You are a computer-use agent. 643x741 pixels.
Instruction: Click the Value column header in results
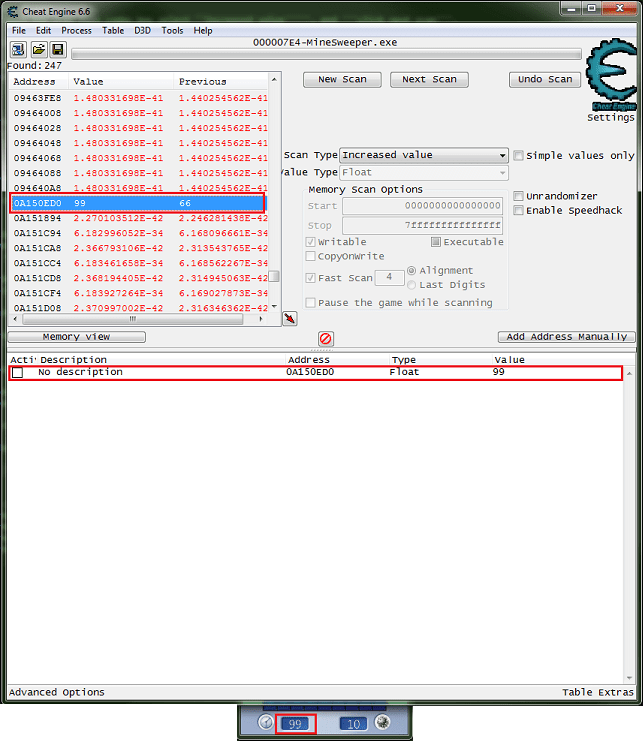point(121,82)
